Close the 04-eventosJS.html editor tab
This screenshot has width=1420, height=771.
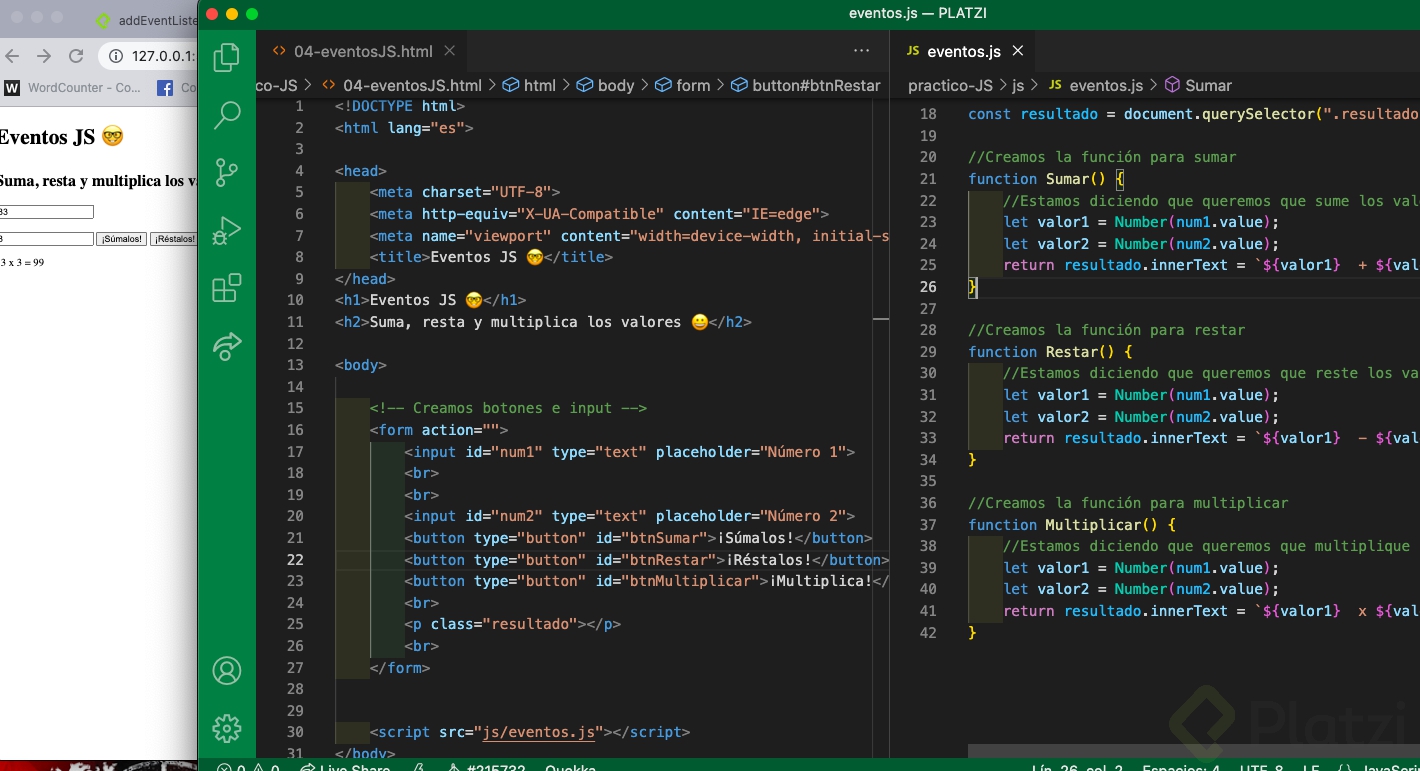450,51
